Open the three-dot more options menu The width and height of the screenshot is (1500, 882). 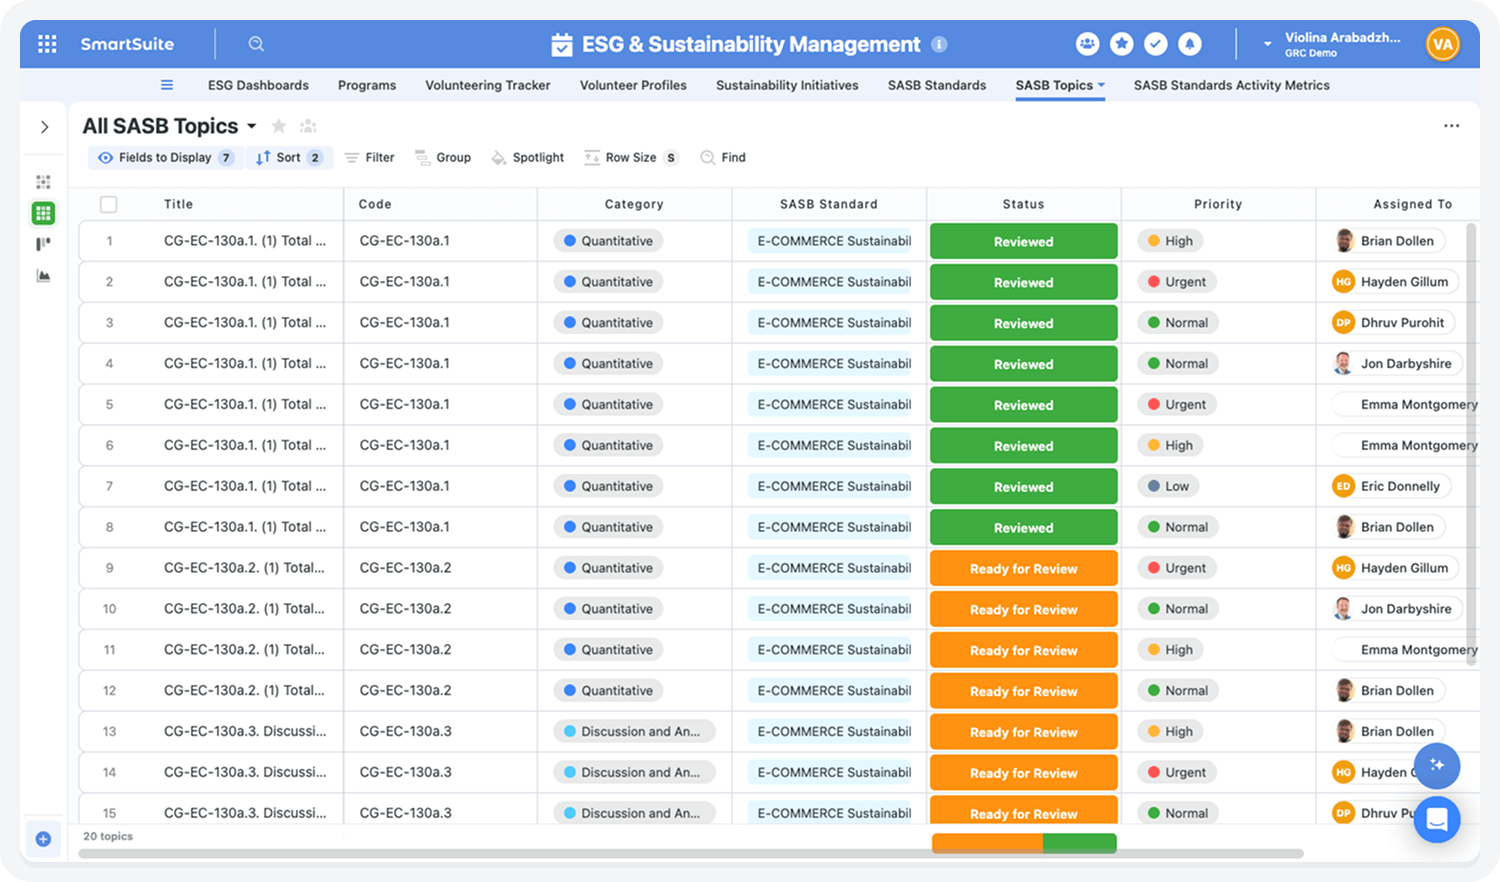click(1451, 126)
